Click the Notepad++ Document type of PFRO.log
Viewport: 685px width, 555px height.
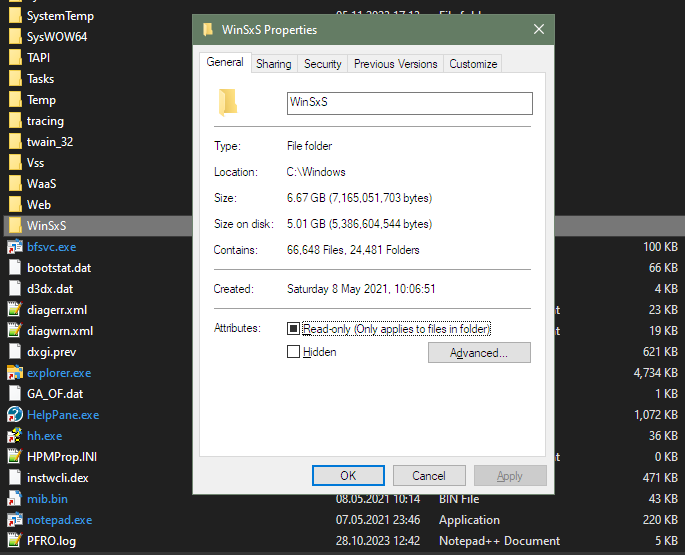[499, 541]
